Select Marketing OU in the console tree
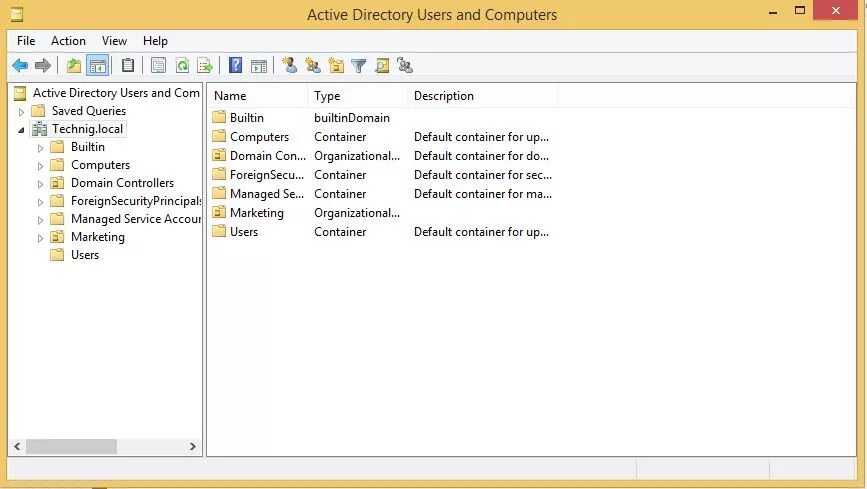Screen dimensions: 867x489 pos(98,237)
